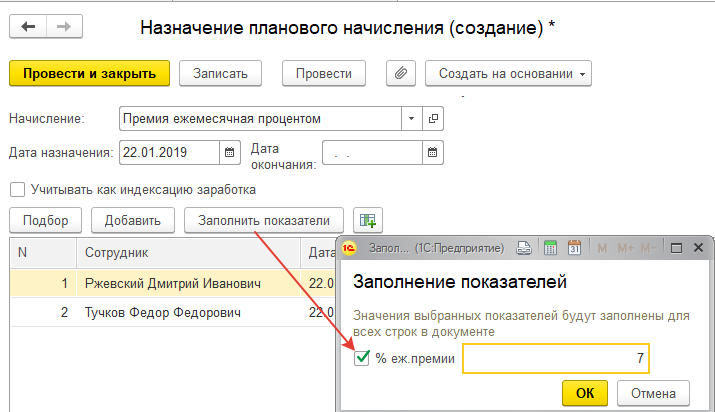Open calendar for Дата окончания
This screenshot has height=412, width=715.
[x=433, y=152]
